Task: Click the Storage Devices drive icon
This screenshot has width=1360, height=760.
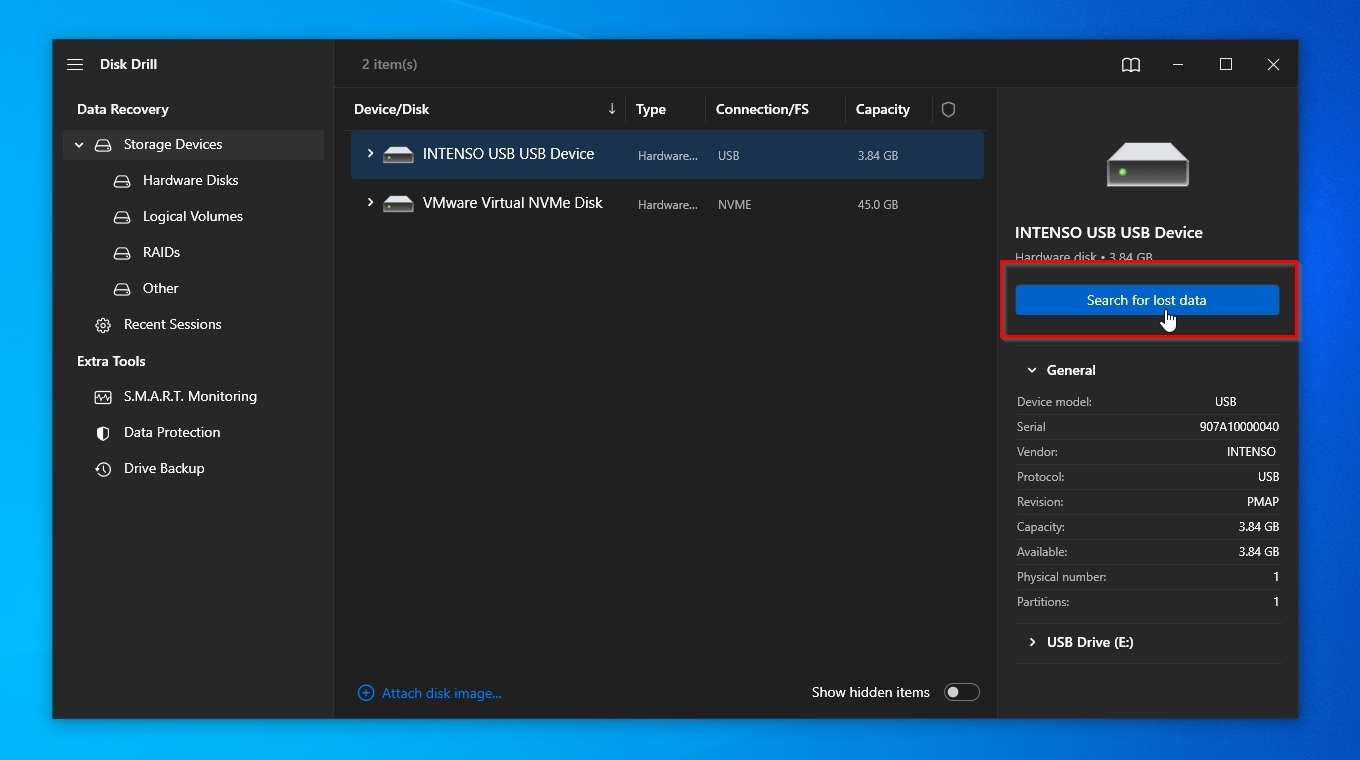Action: tap(103, 145)
